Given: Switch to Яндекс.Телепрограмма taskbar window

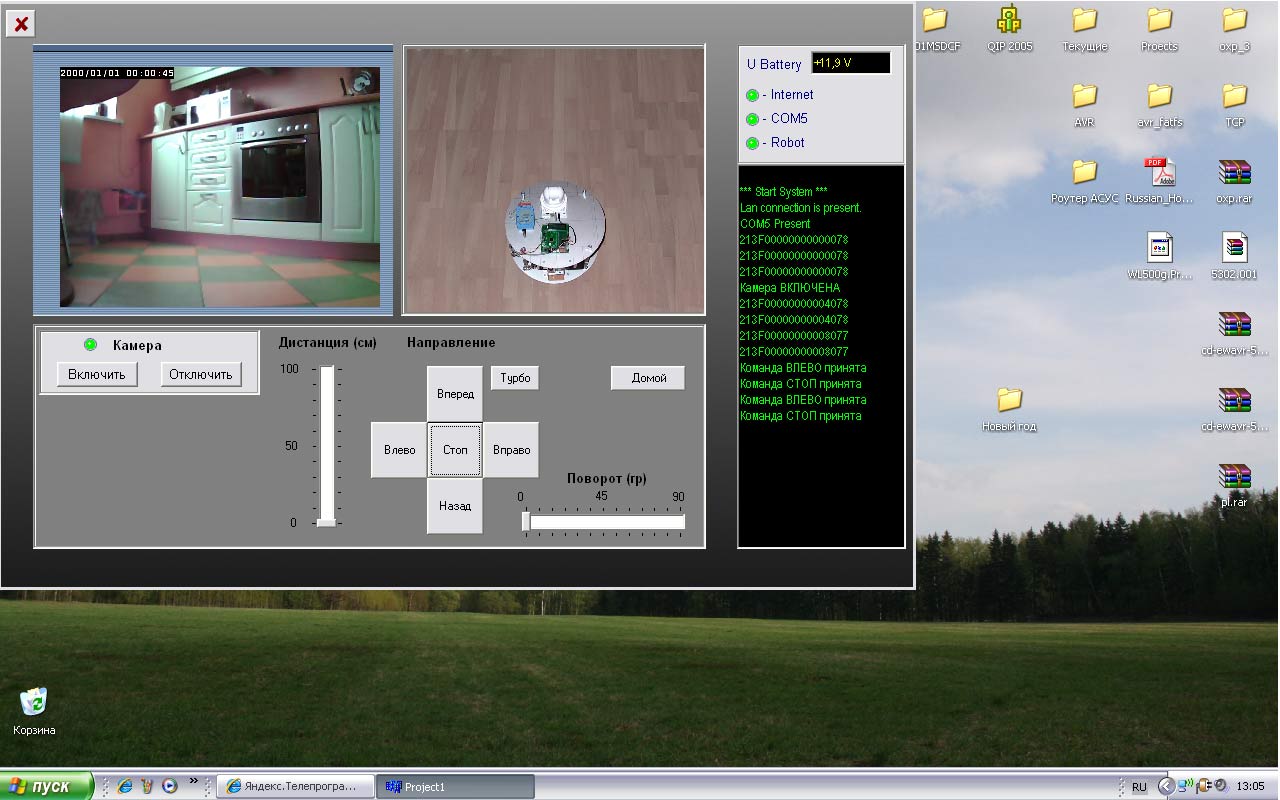Looking at the screenshot, I should tap(296, 786).
